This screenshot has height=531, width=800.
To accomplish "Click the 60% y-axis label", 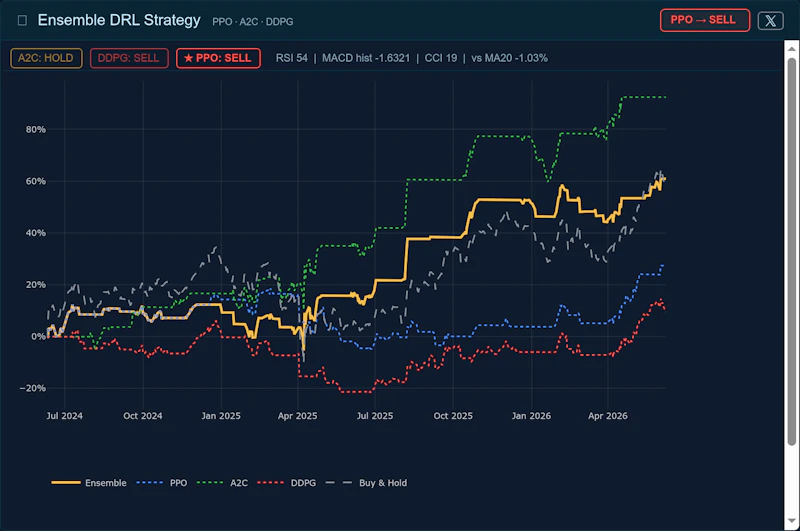I will coord(36,181).
